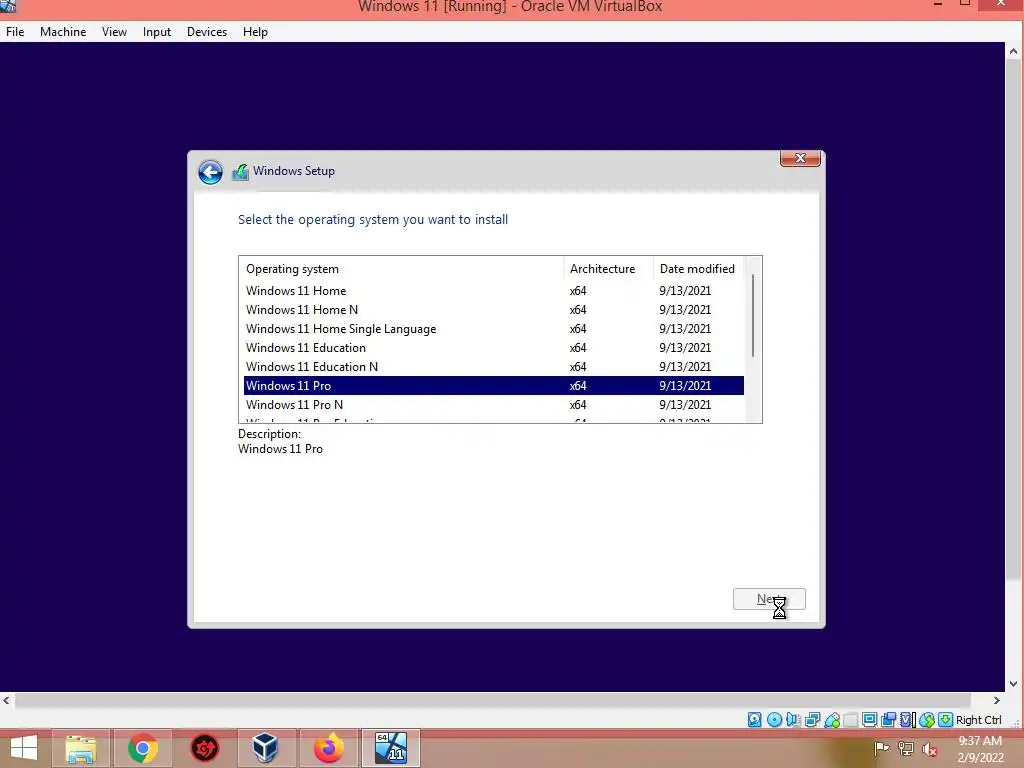Open the View menu
Image resolution: width=1024 pixels, height=768 pixels.
[x=114, y=31]
